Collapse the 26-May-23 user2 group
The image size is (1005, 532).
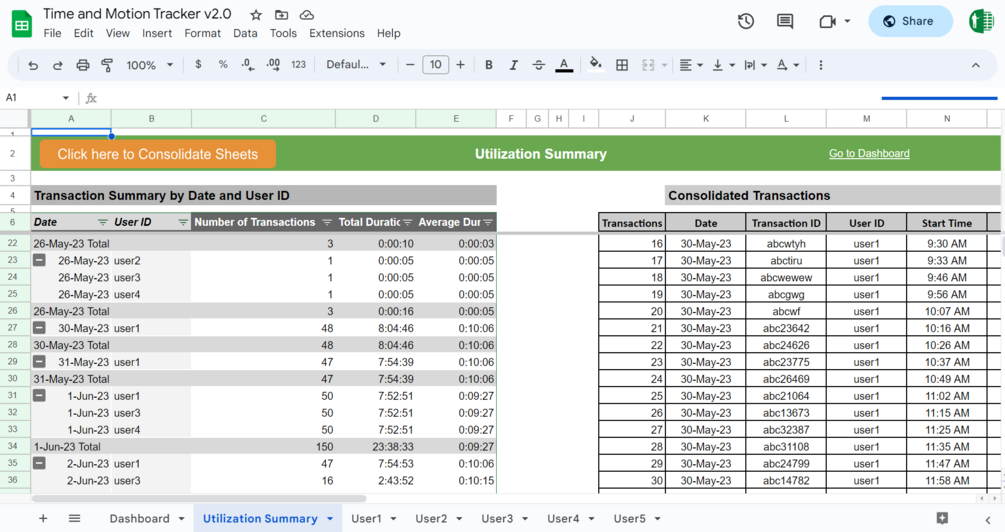click(x=39, y=260)
